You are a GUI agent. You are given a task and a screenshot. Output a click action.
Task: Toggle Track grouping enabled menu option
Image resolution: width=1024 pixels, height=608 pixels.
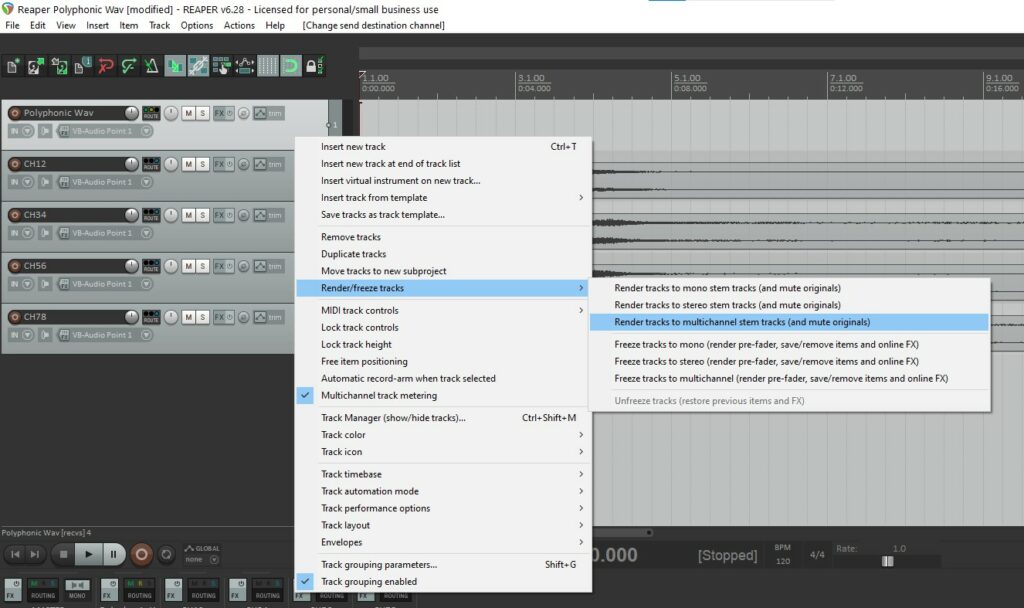tap(443, 581)
